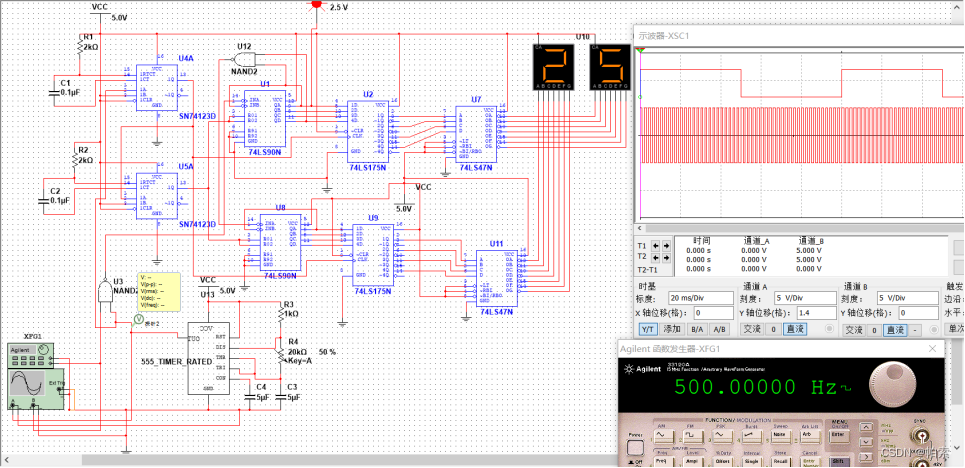Set channel B to 交流 (AC) coupling
The width and height of the screenshot is (965, 468).
click(854, 330)
